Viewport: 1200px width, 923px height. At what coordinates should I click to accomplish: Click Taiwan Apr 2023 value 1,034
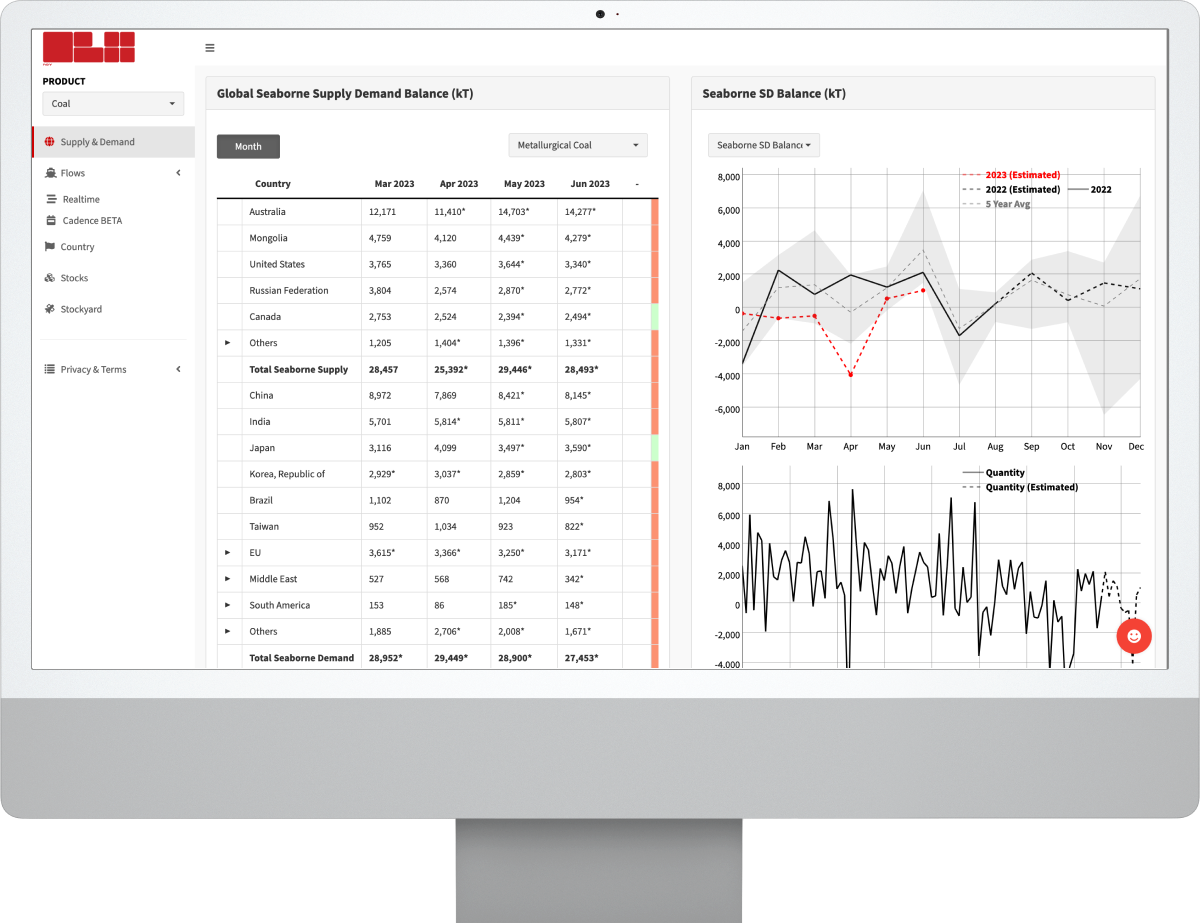[x=447, y=526]
